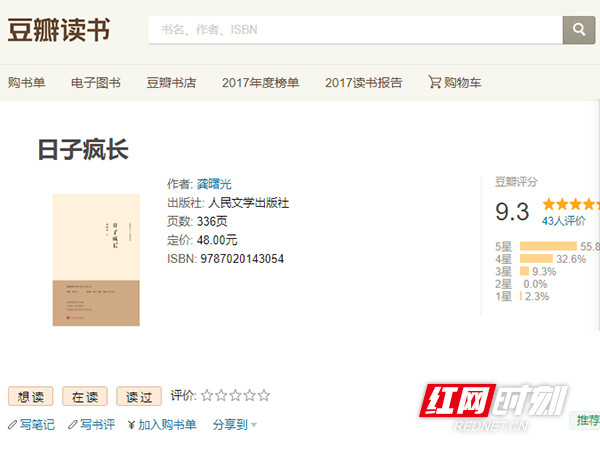Click the 豆瓣评分 label
600x453 pixels.
coord(516,182)
